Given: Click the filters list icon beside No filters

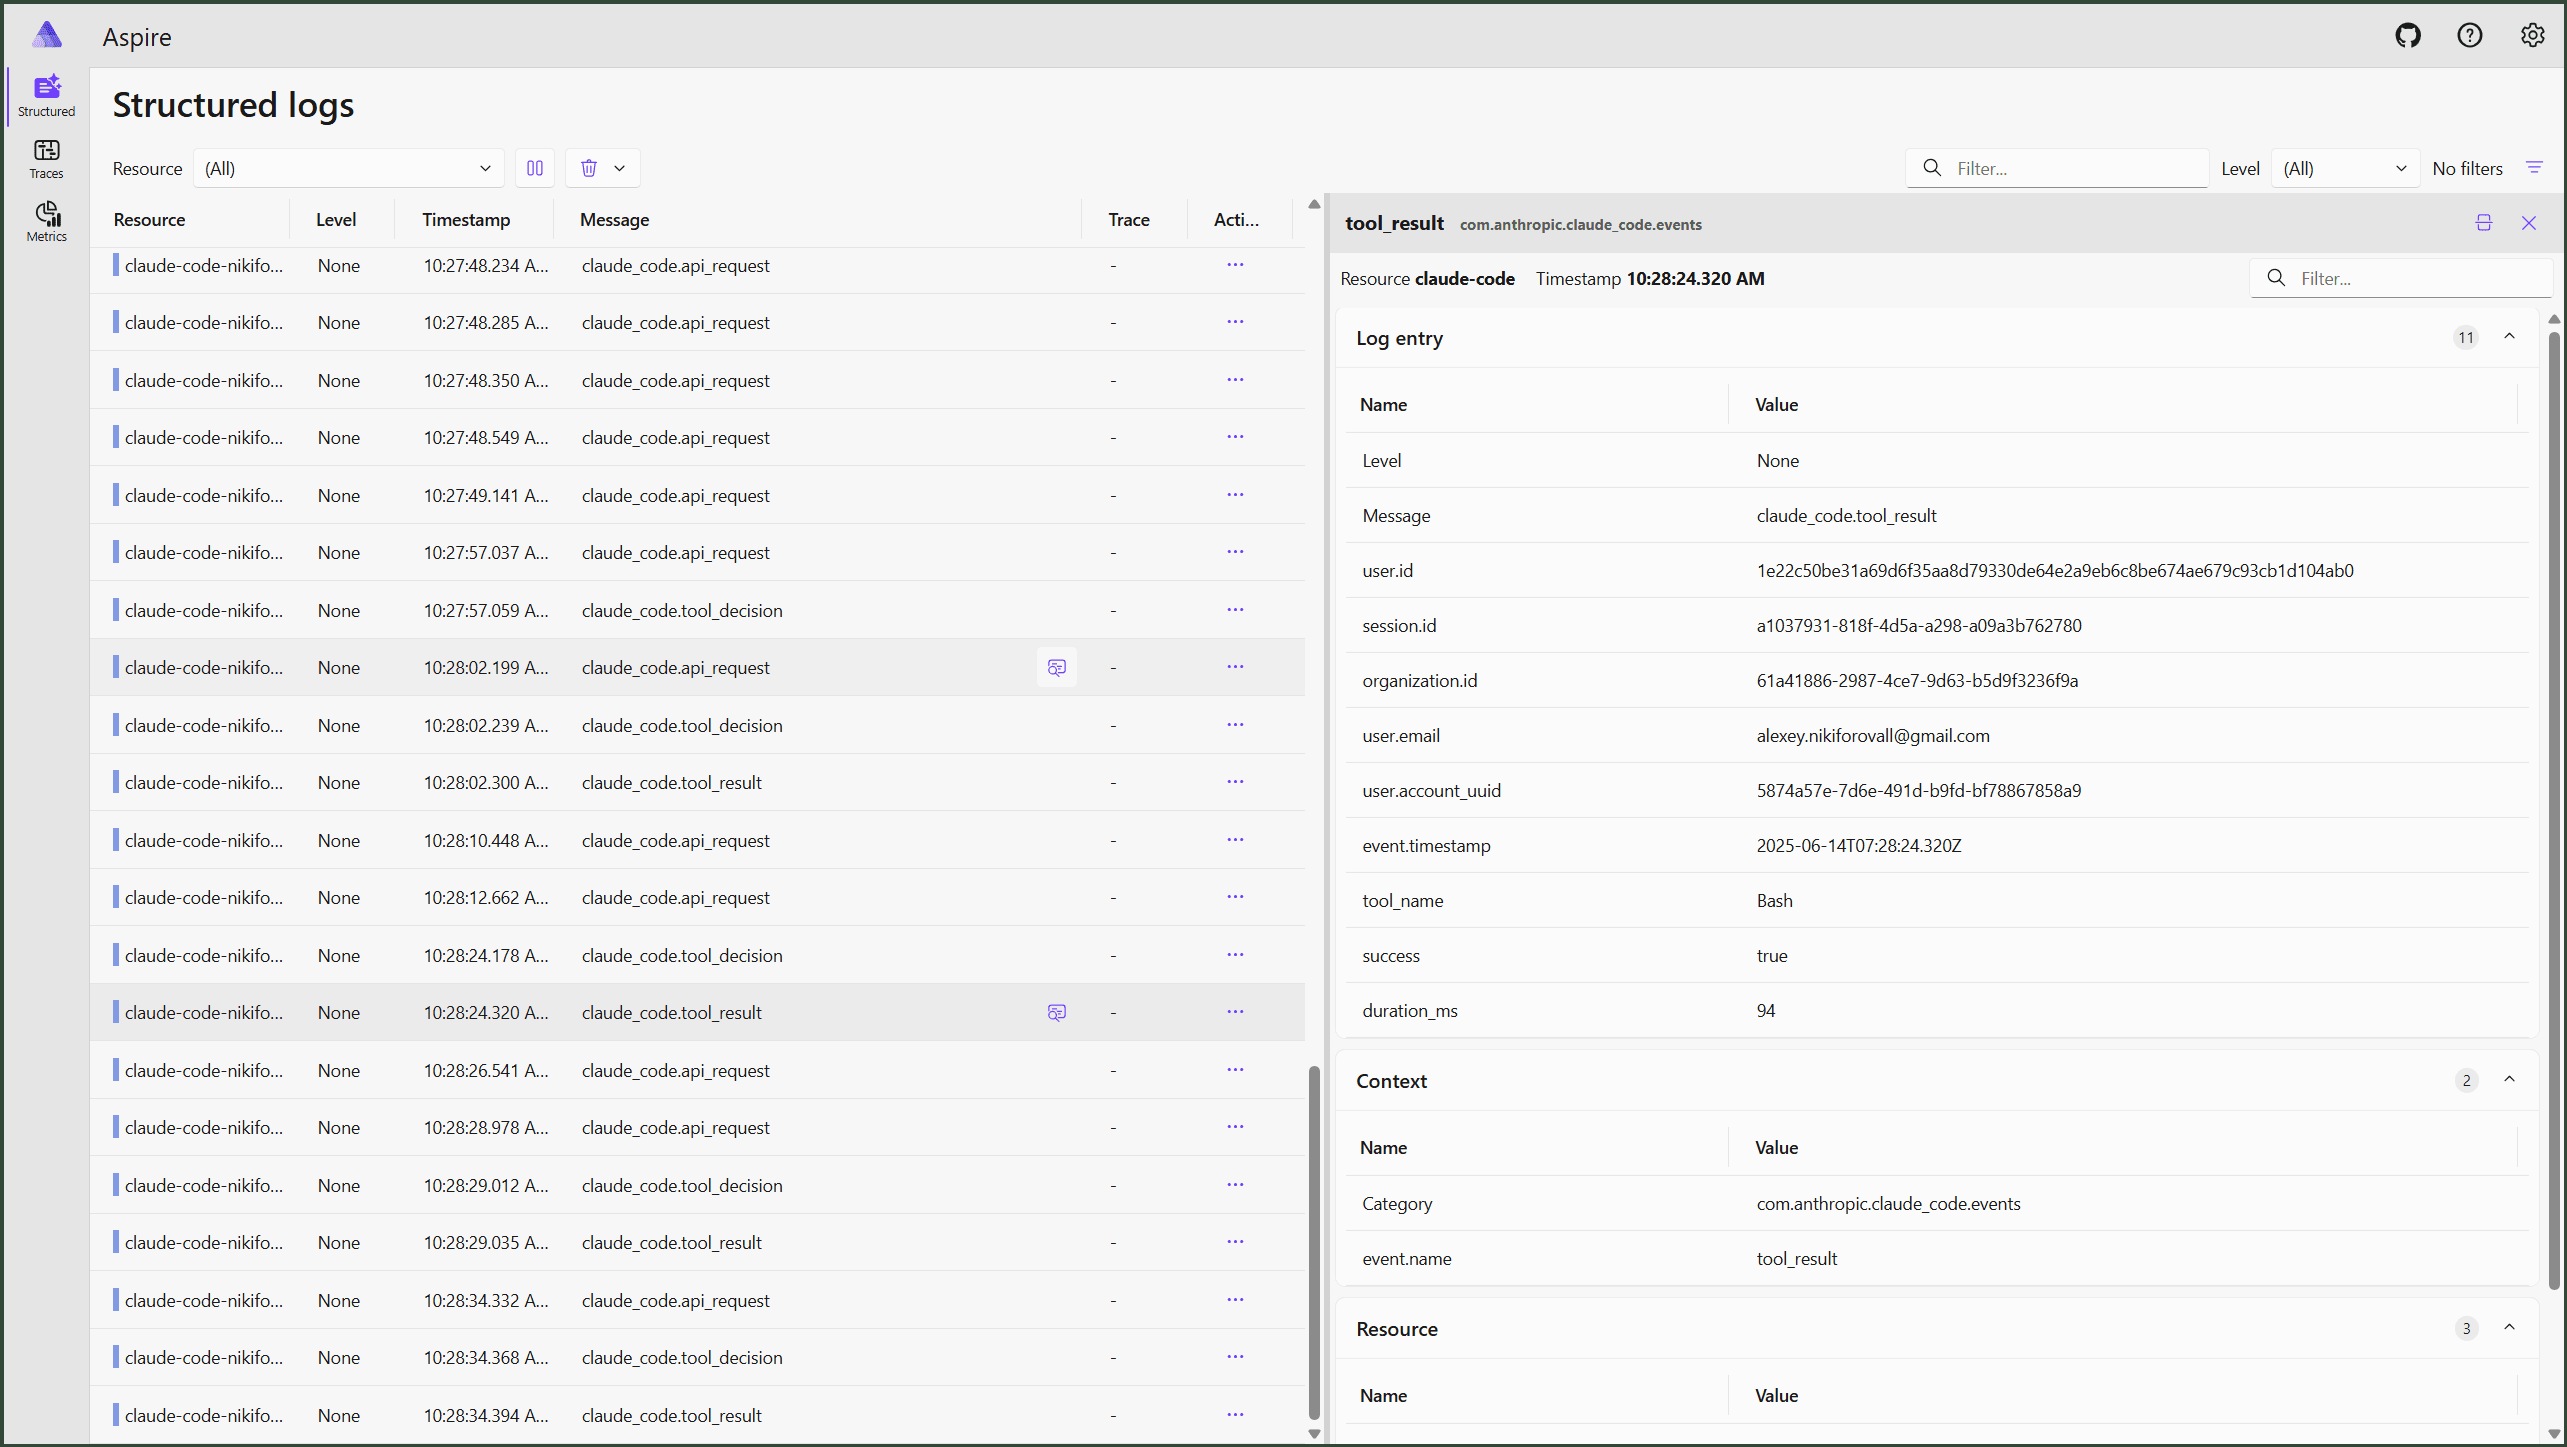Looking at the screenshot, I should [2534, 168].
